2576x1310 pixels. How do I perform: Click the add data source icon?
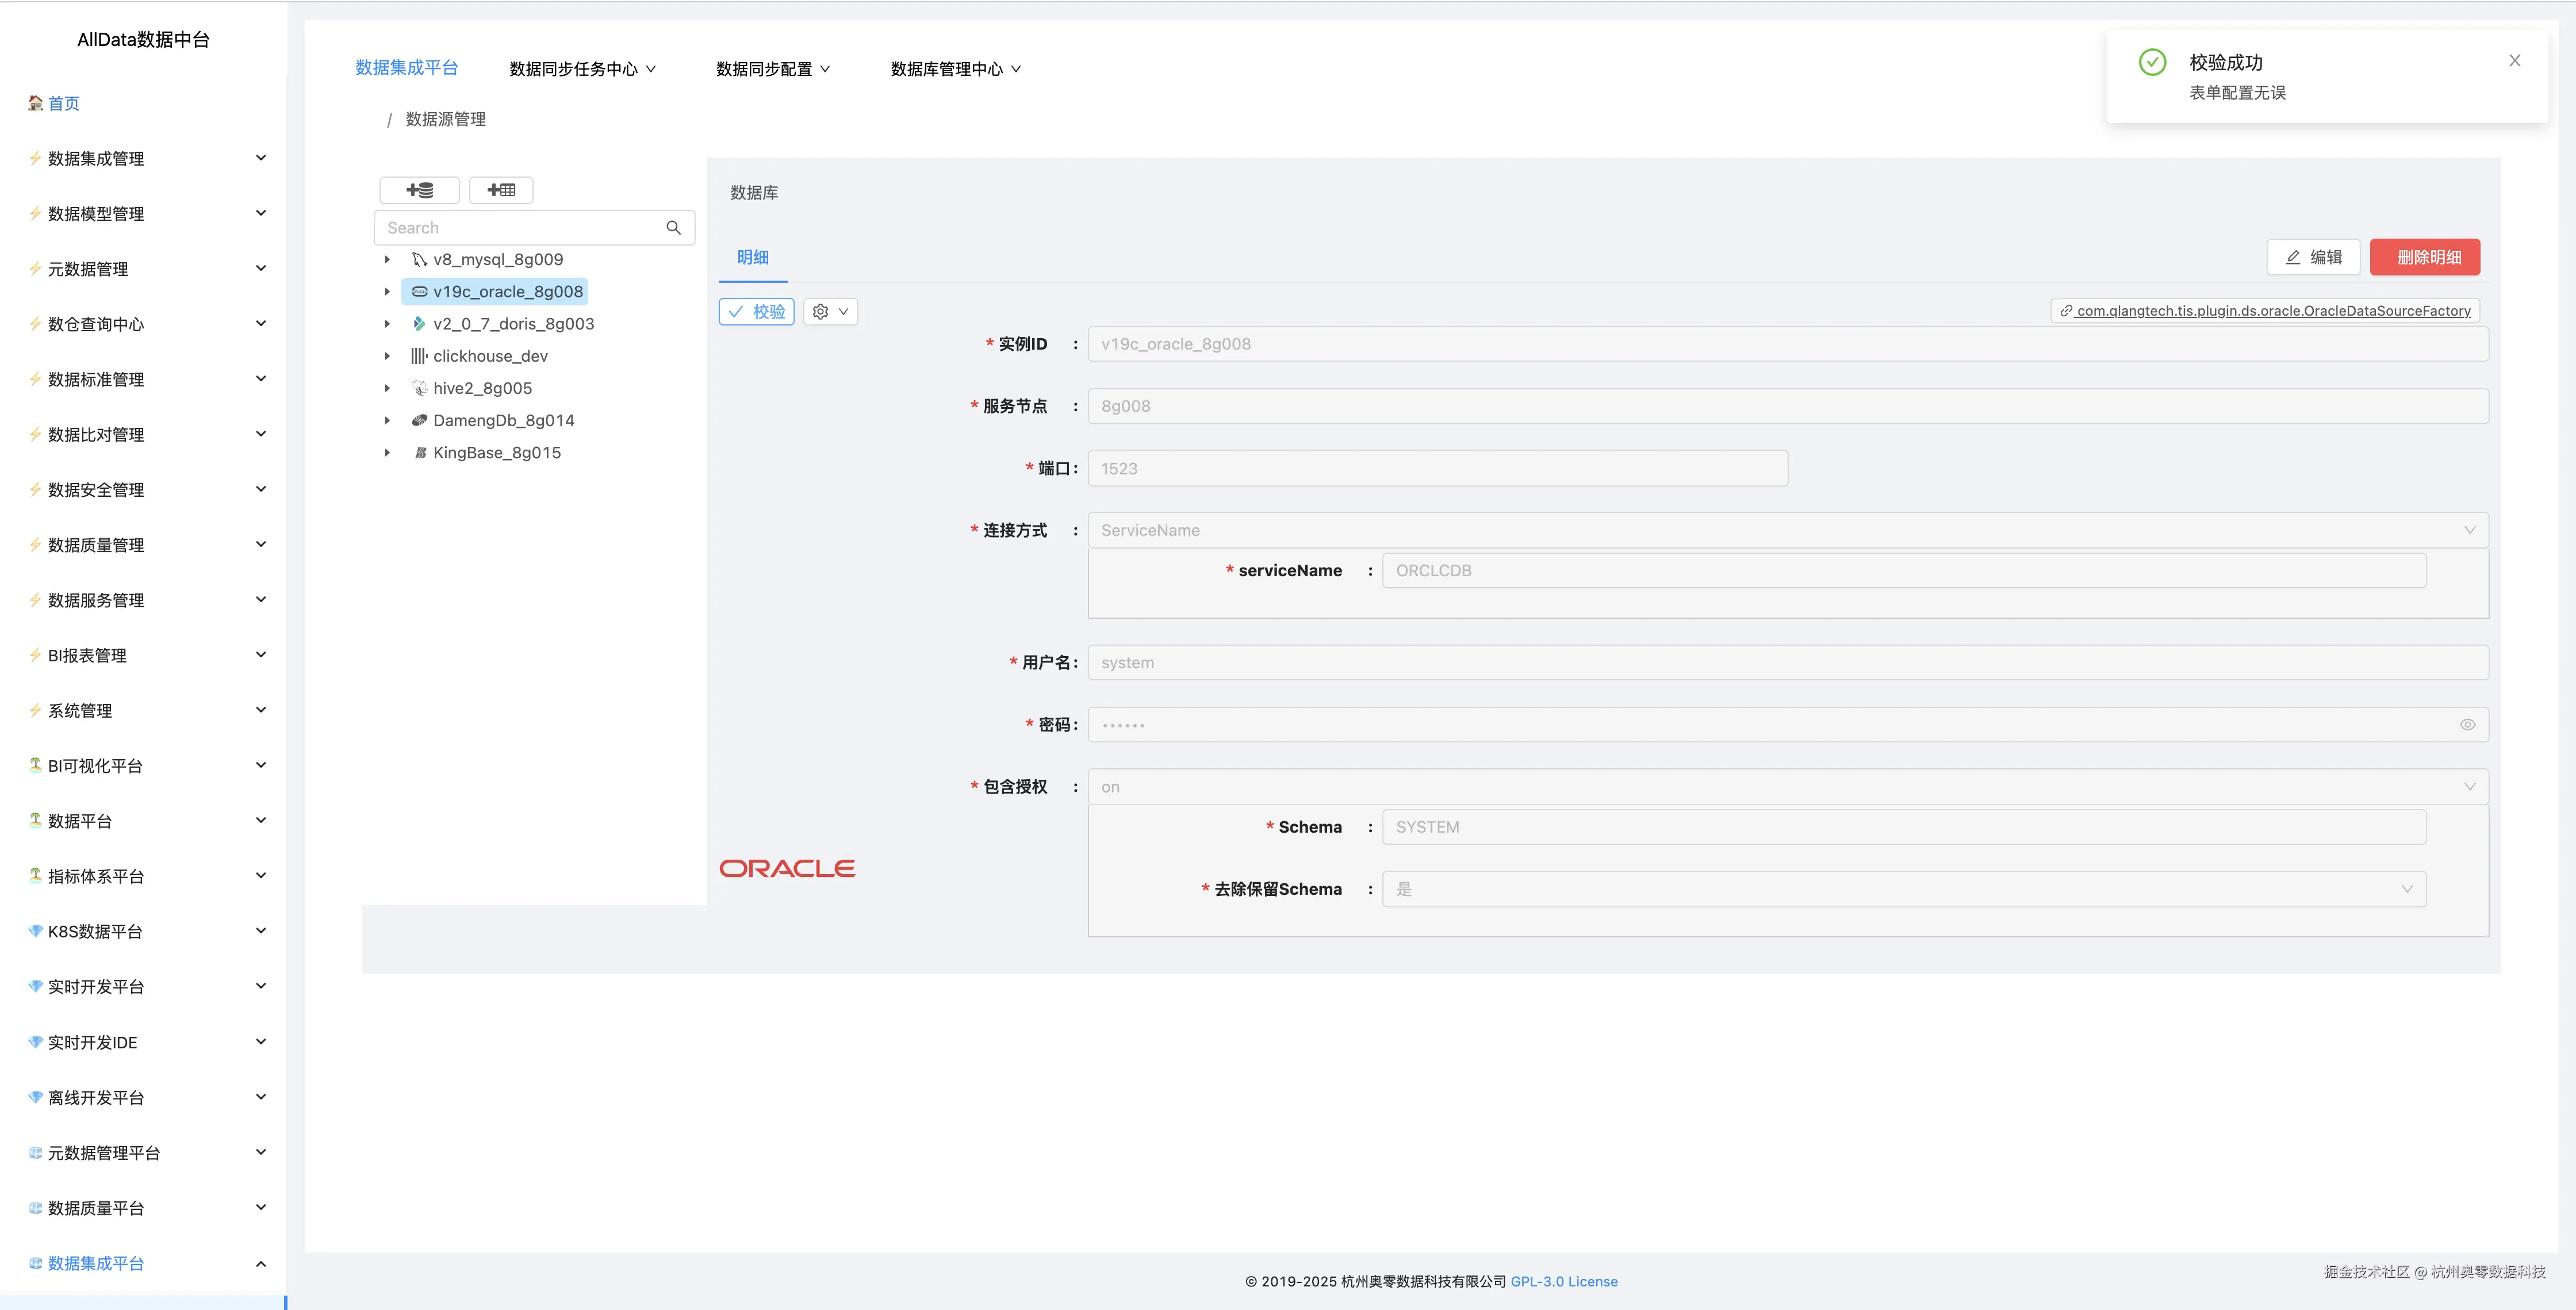click(419, 190)
